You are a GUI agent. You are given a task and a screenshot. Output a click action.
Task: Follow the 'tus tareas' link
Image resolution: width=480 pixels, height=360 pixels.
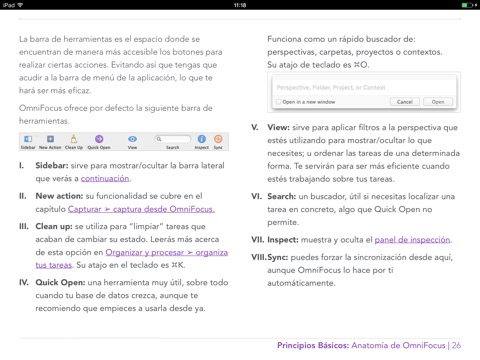pos(54,265)
